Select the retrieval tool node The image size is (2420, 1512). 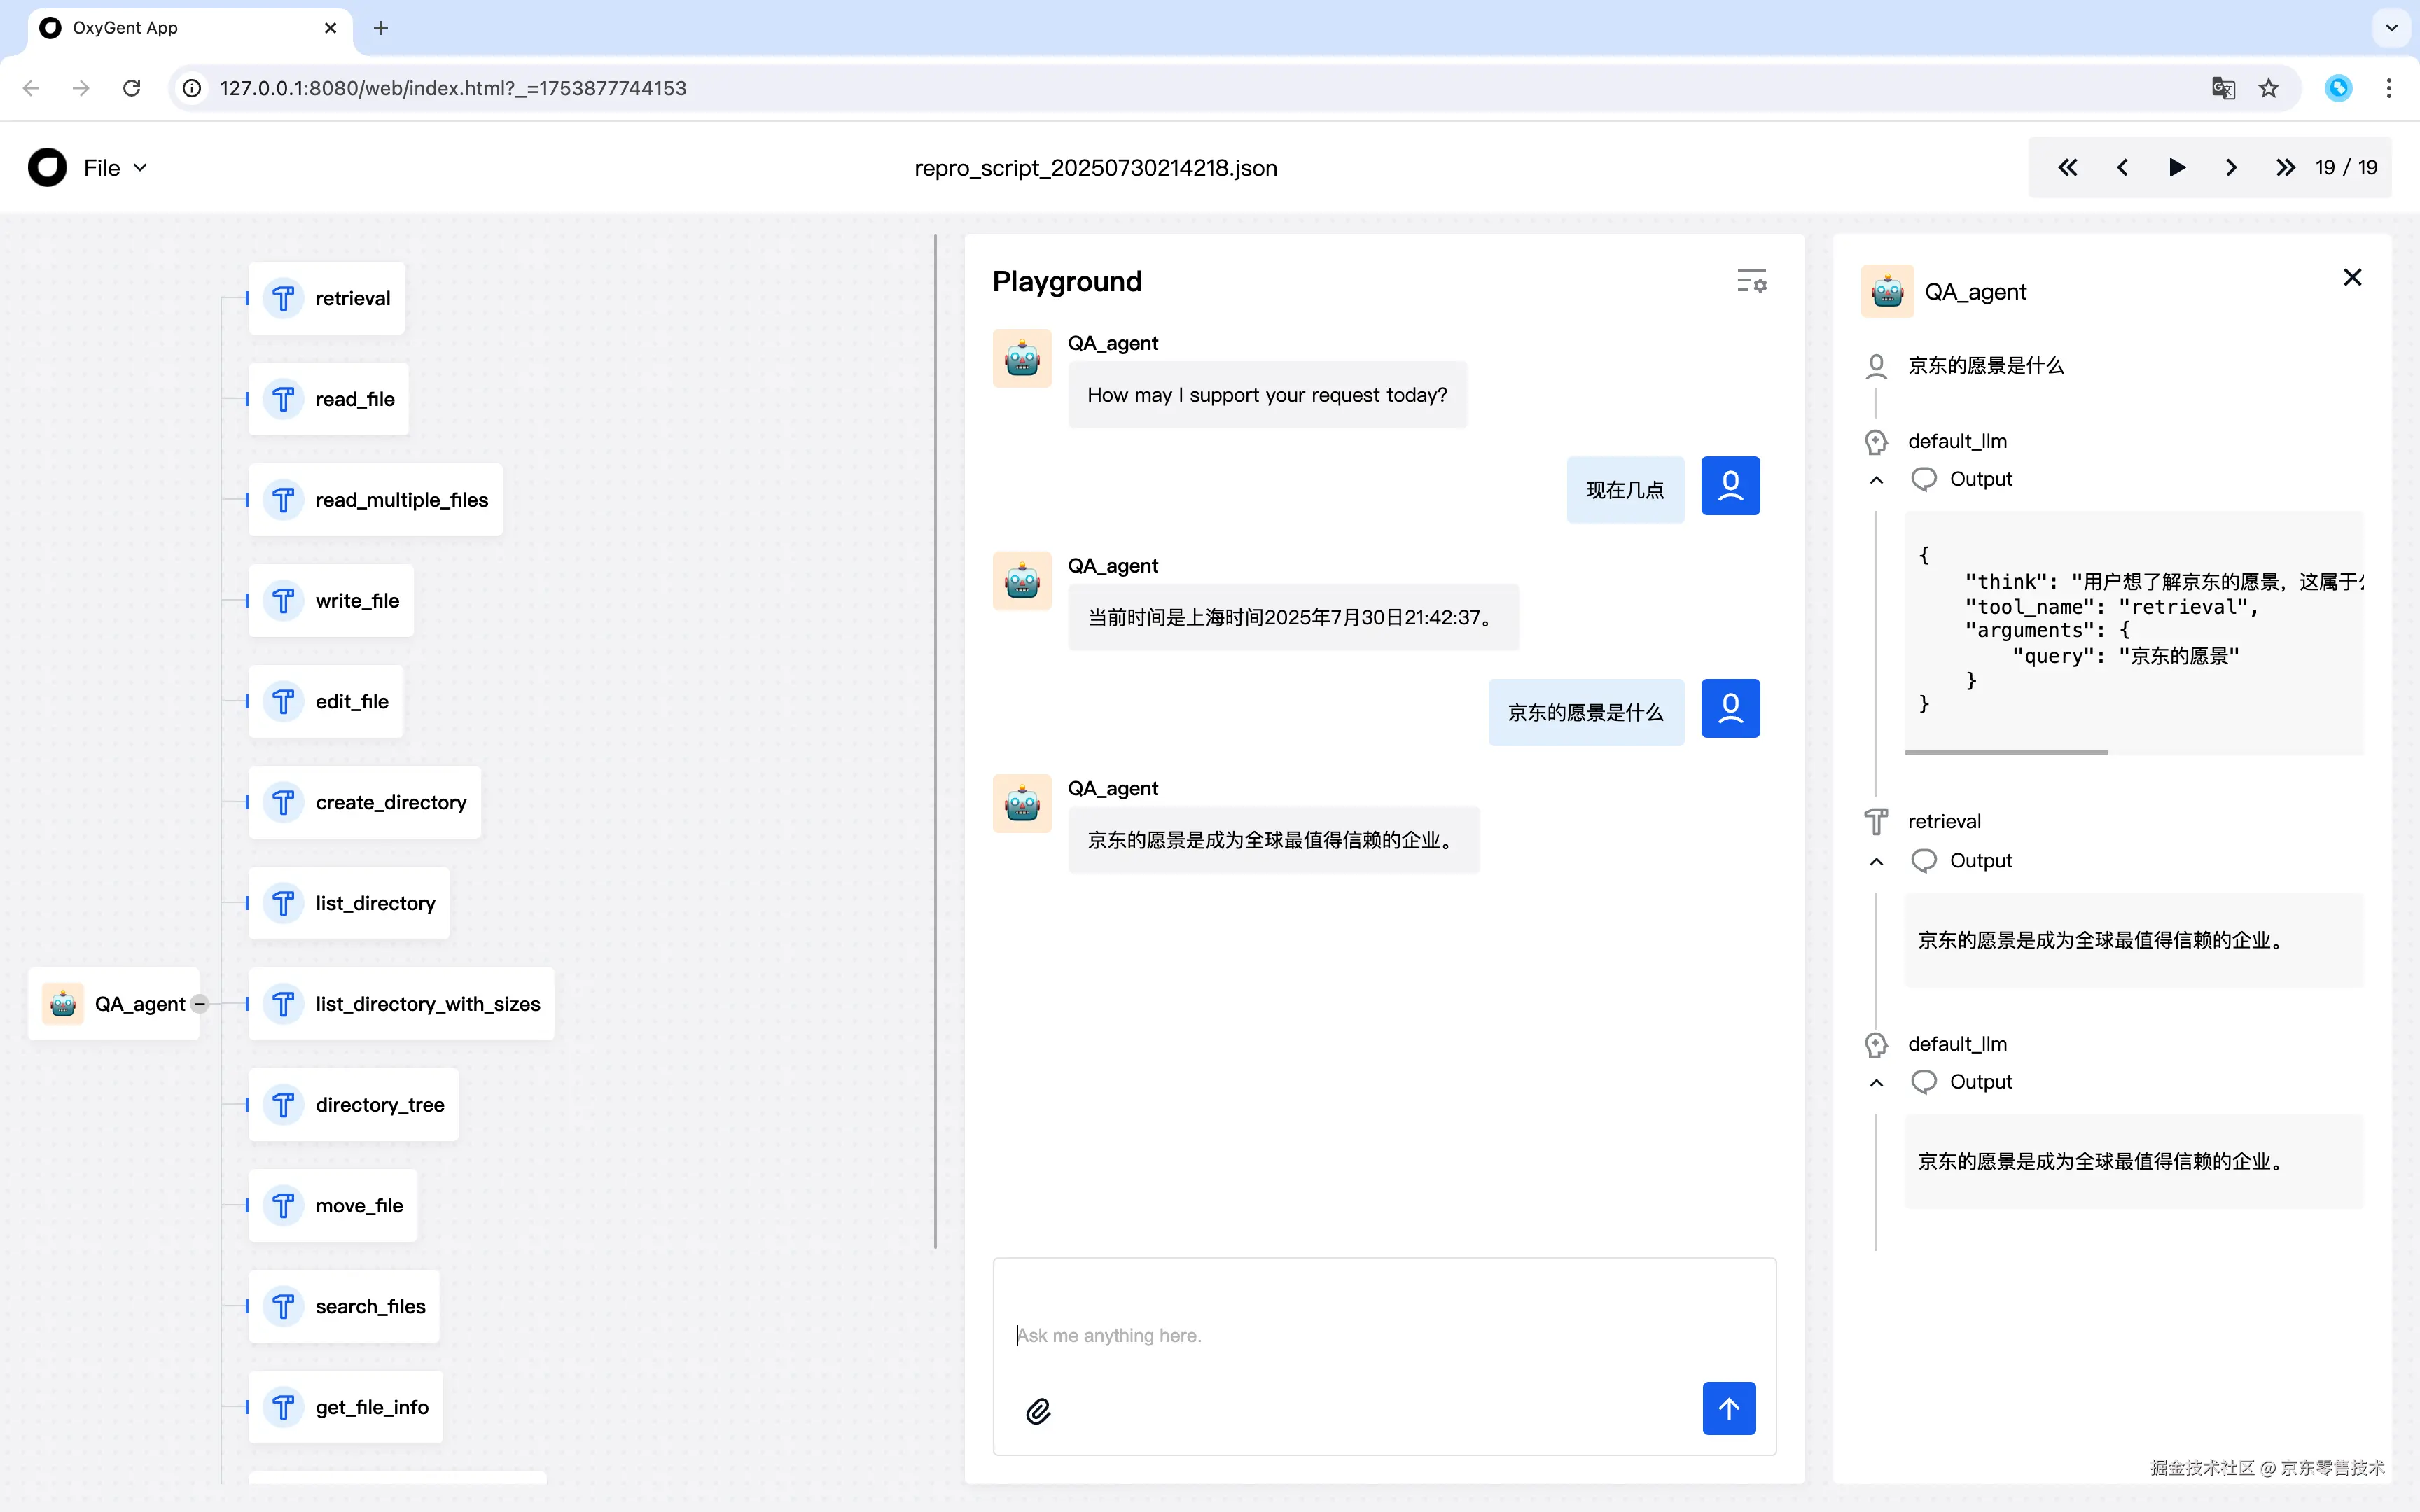327,299
